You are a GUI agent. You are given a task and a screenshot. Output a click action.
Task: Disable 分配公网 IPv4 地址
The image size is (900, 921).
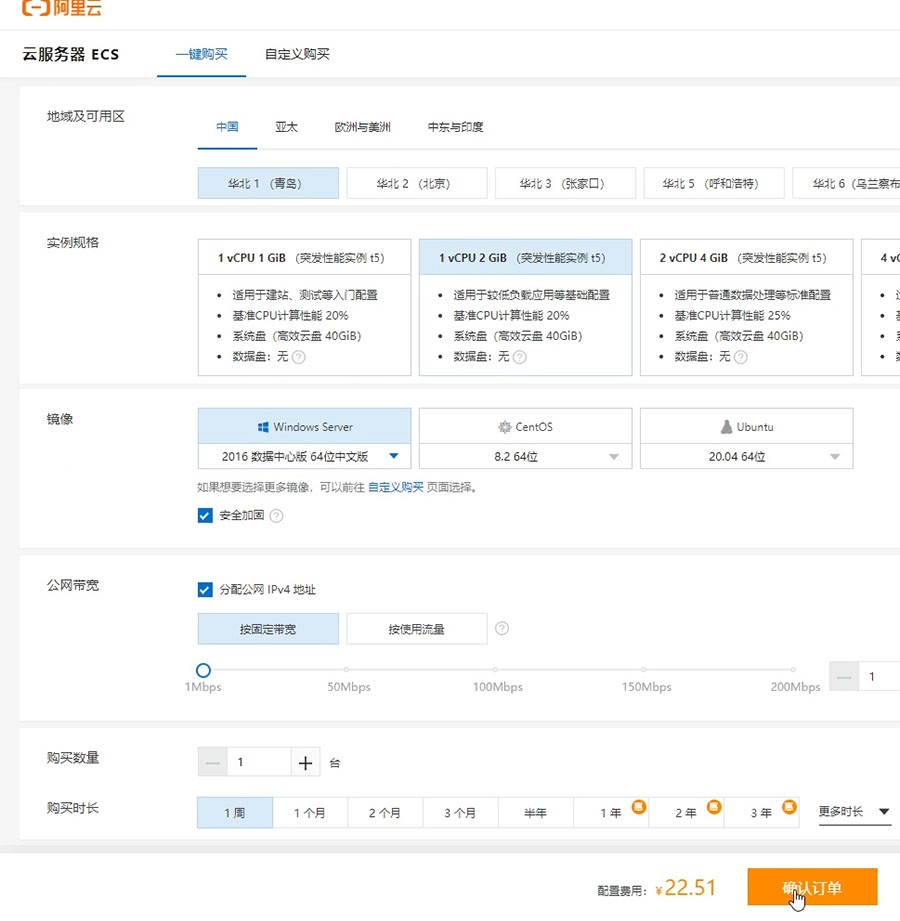[204, 590]
